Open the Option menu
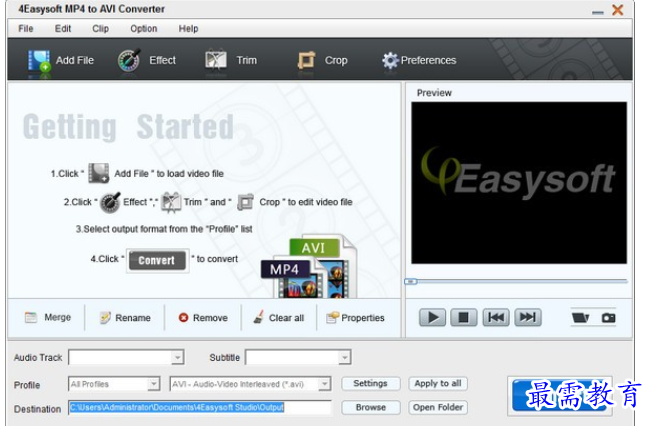This screenshot has width=650, height=426. point(143,29)
